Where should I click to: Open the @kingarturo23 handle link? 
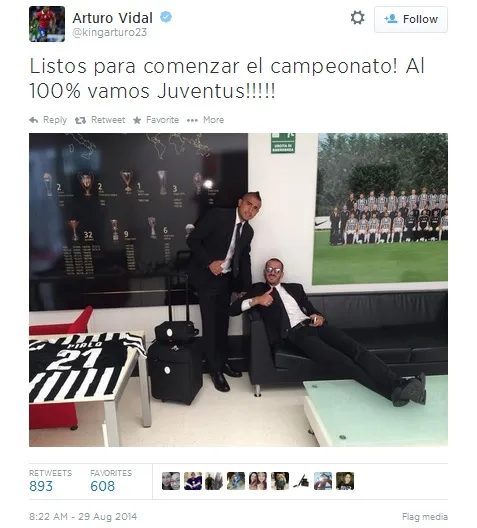point(109,32)
